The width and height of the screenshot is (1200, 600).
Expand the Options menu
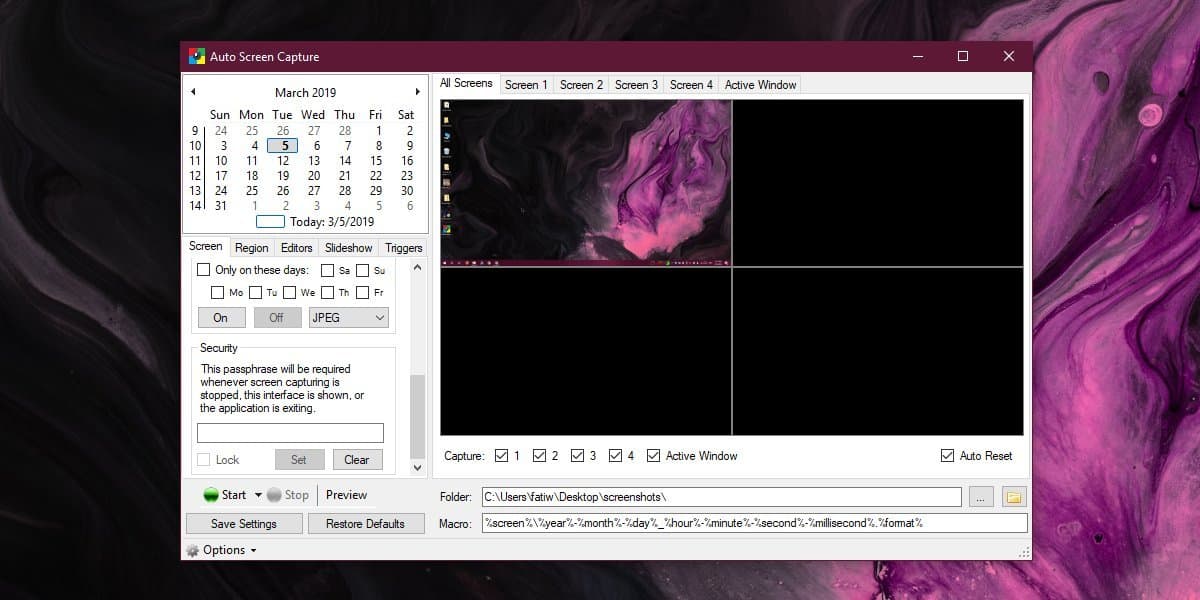(230, 550)
